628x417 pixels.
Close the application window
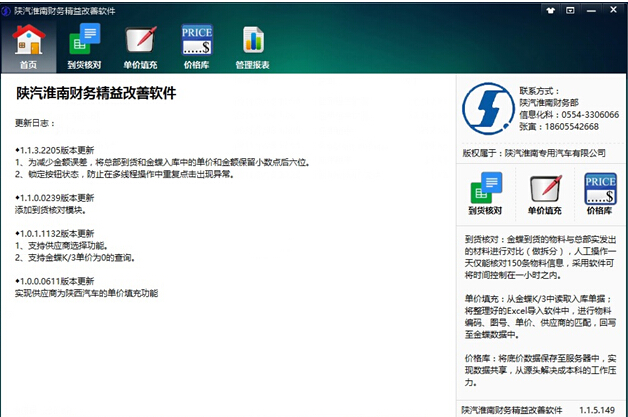click(x=615, y=8)
